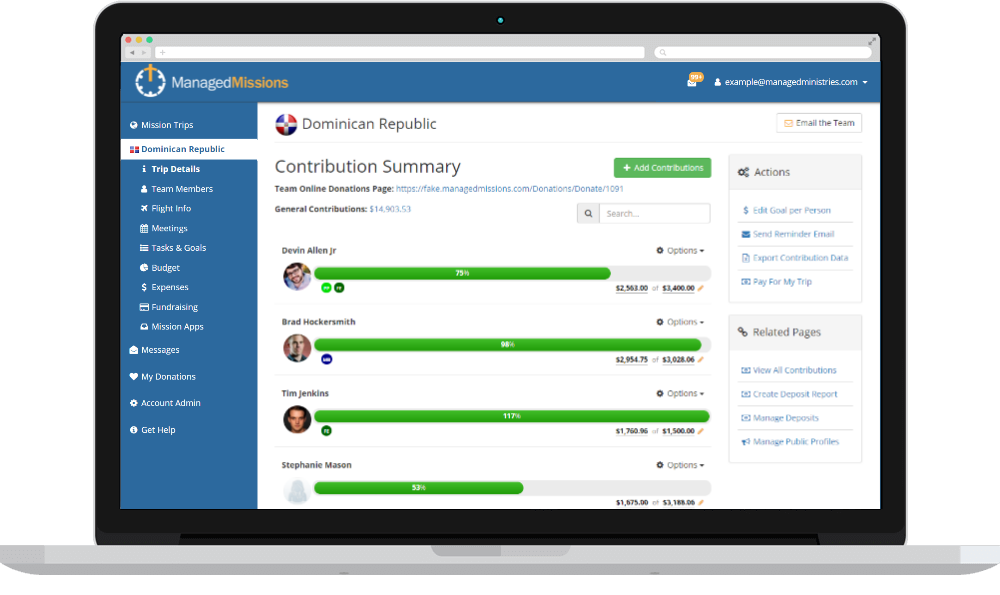Open Create Deposit Report page
Image resolution: width=1000 pixels, height=595 pixels.
pyautogui.click(x=789, y=394)
